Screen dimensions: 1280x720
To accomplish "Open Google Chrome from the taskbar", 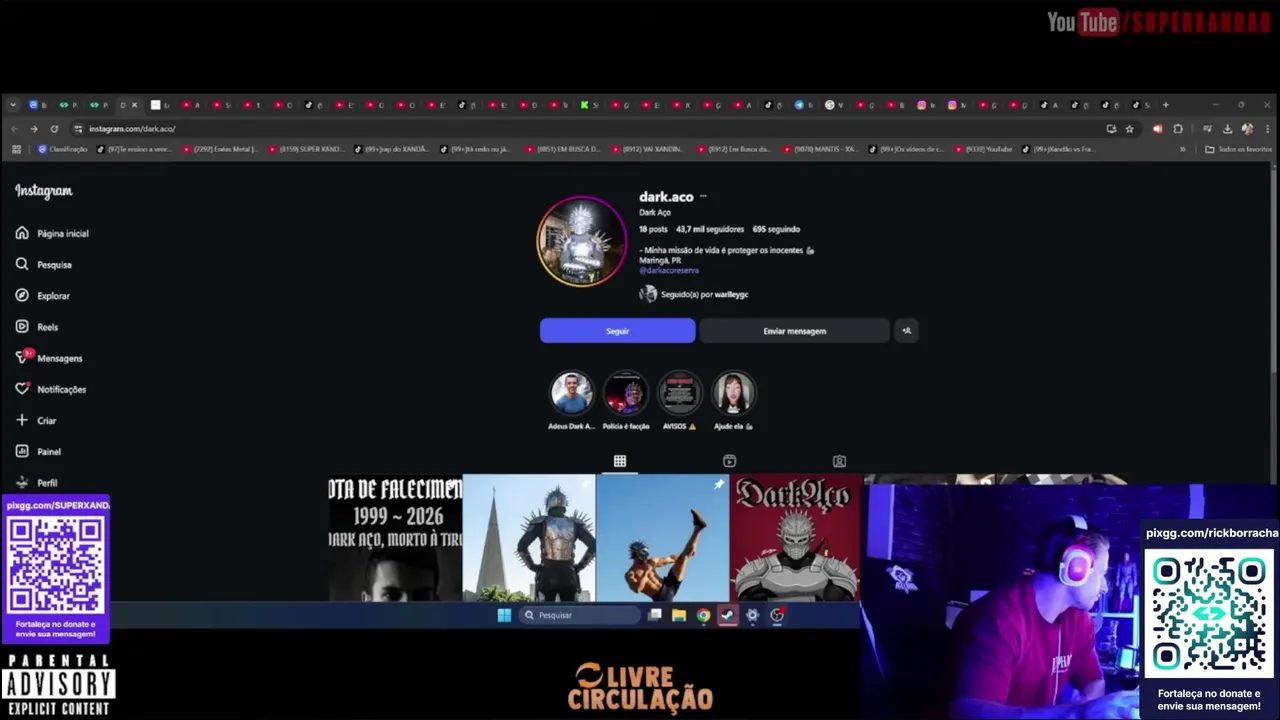I will [703, 615].
